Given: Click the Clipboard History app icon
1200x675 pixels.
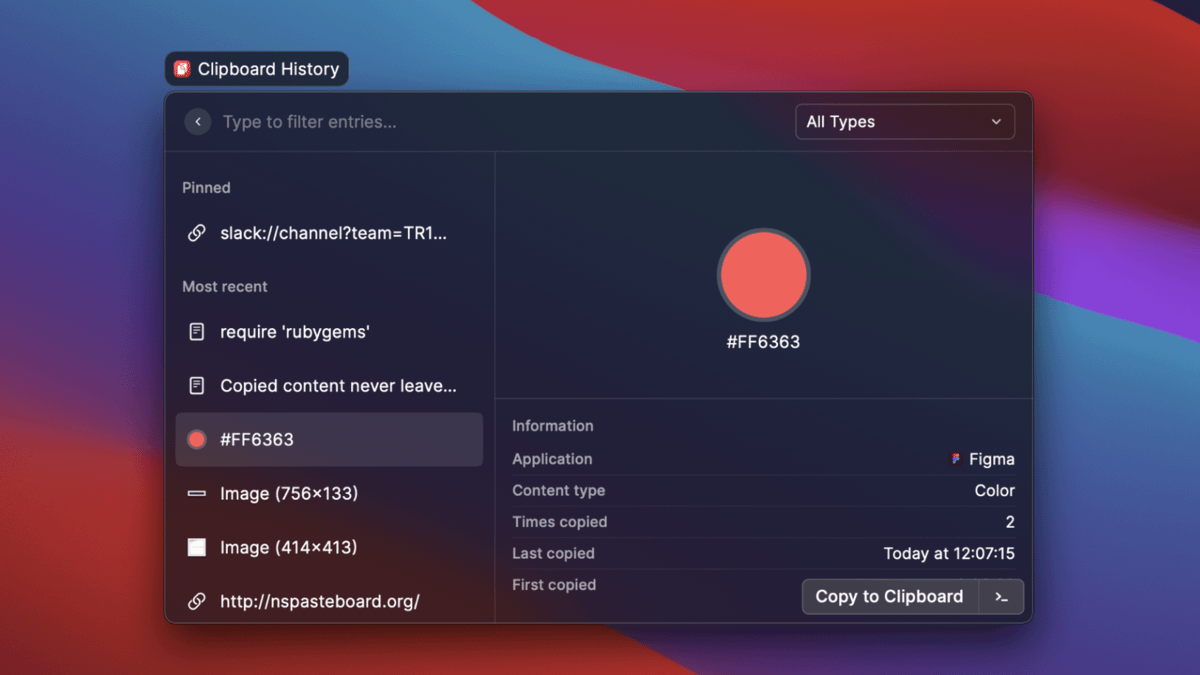Looking at the screenshot, I should tap(182, 69).
